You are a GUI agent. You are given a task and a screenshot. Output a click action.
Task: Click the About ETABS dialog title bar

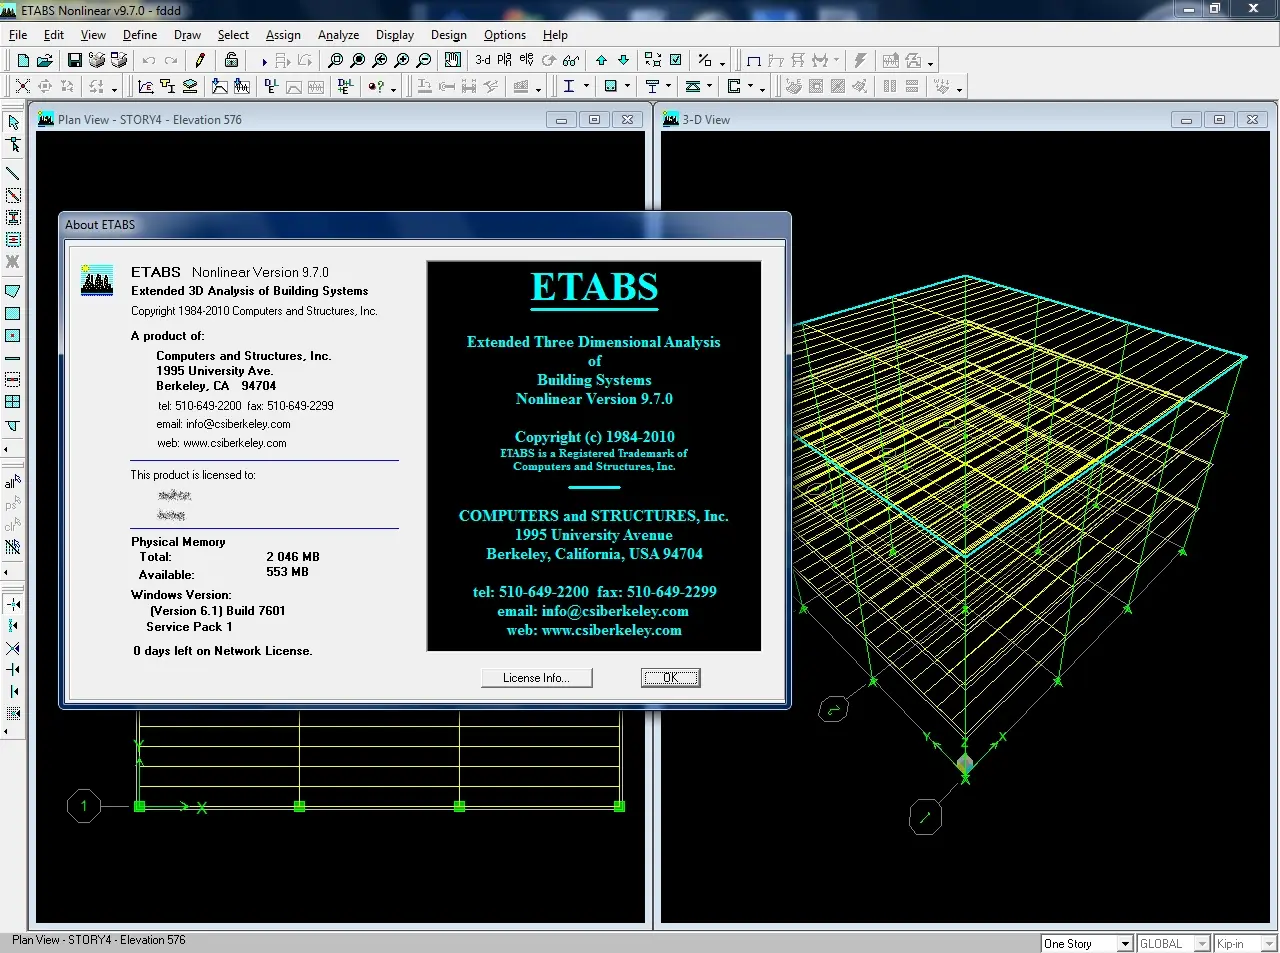point(425,225)
